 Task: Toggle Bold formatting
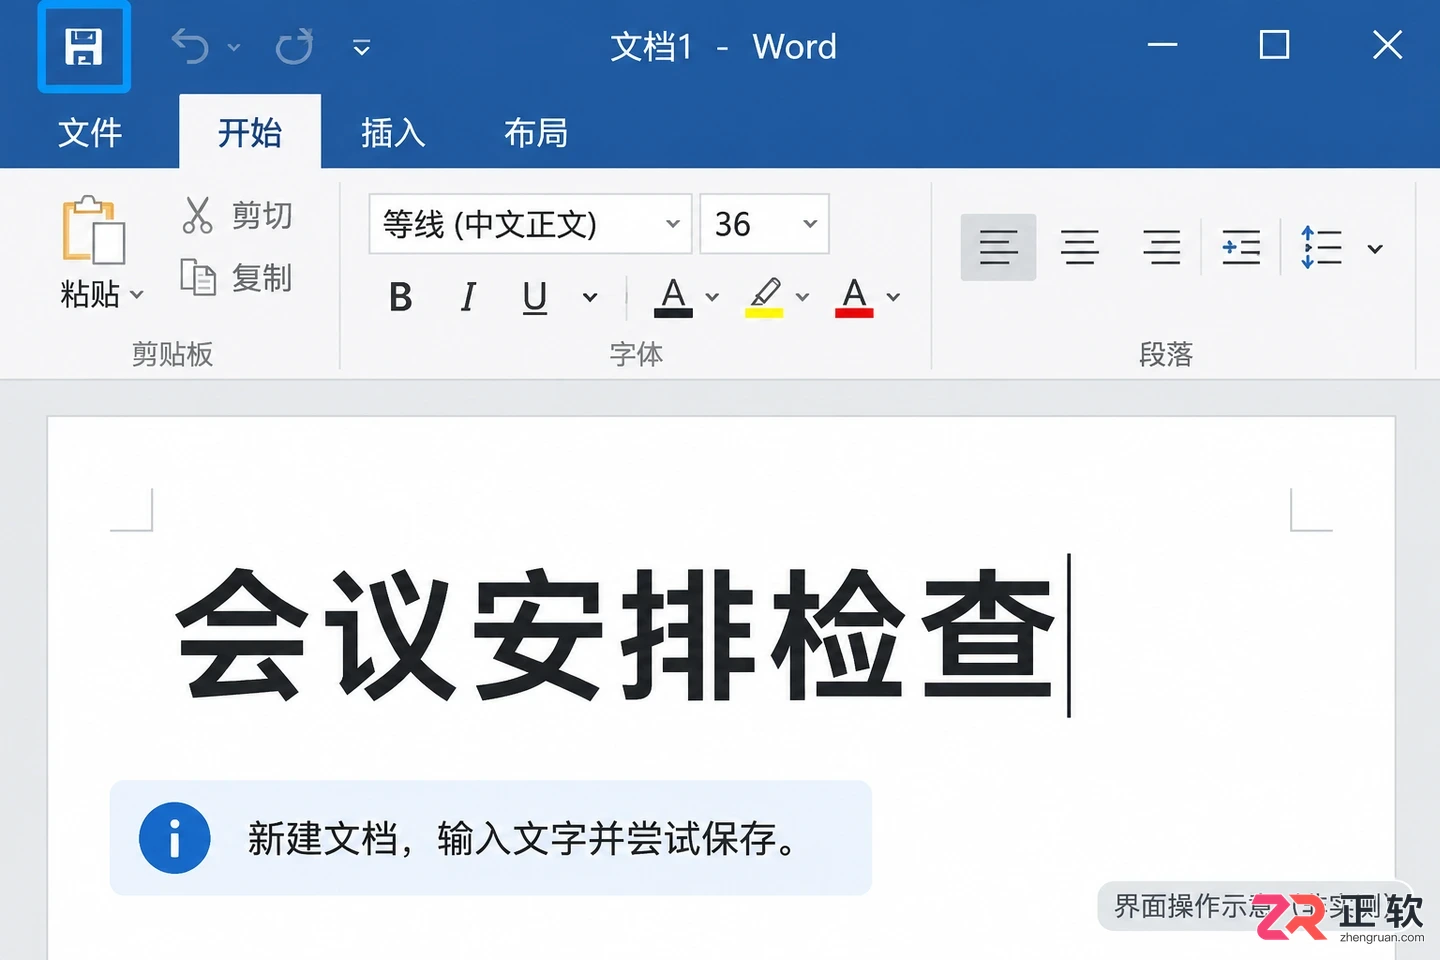401,297
